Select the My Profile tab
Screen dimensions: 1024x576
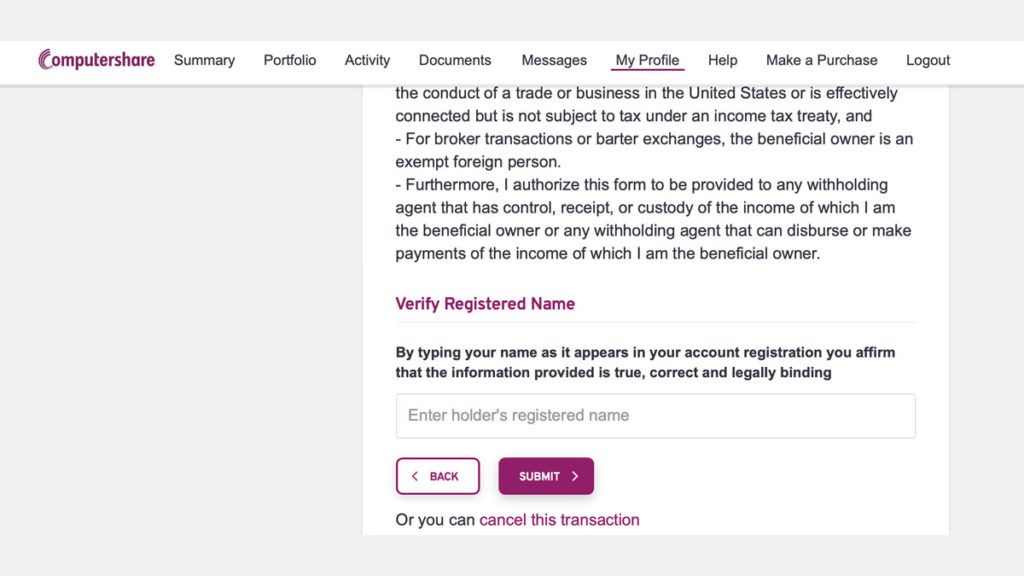[x=647, y=60]
